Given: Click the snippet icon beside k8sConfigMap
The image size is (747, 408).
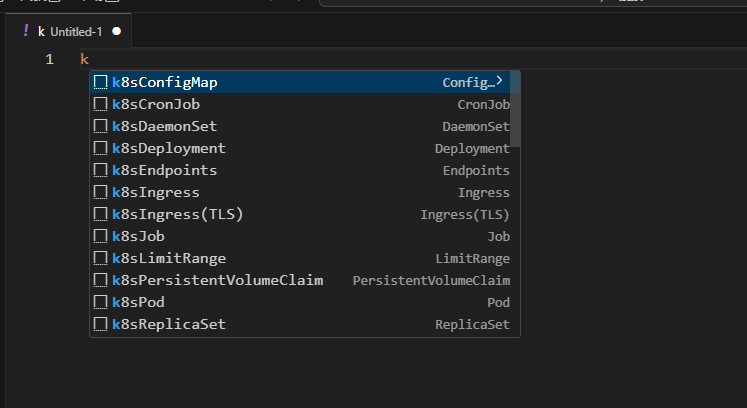Looking at the screenshot, I should point(100,82).
